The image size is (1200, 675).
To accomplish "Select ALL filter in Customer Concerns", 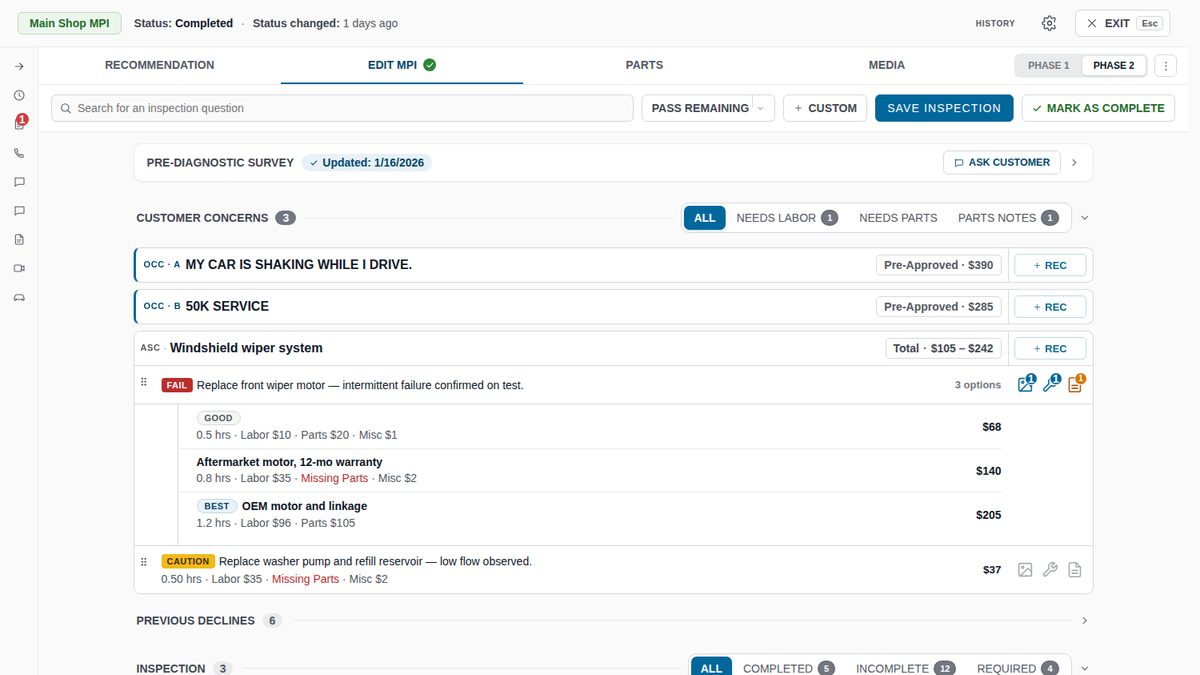I will (x=705, y=218).
